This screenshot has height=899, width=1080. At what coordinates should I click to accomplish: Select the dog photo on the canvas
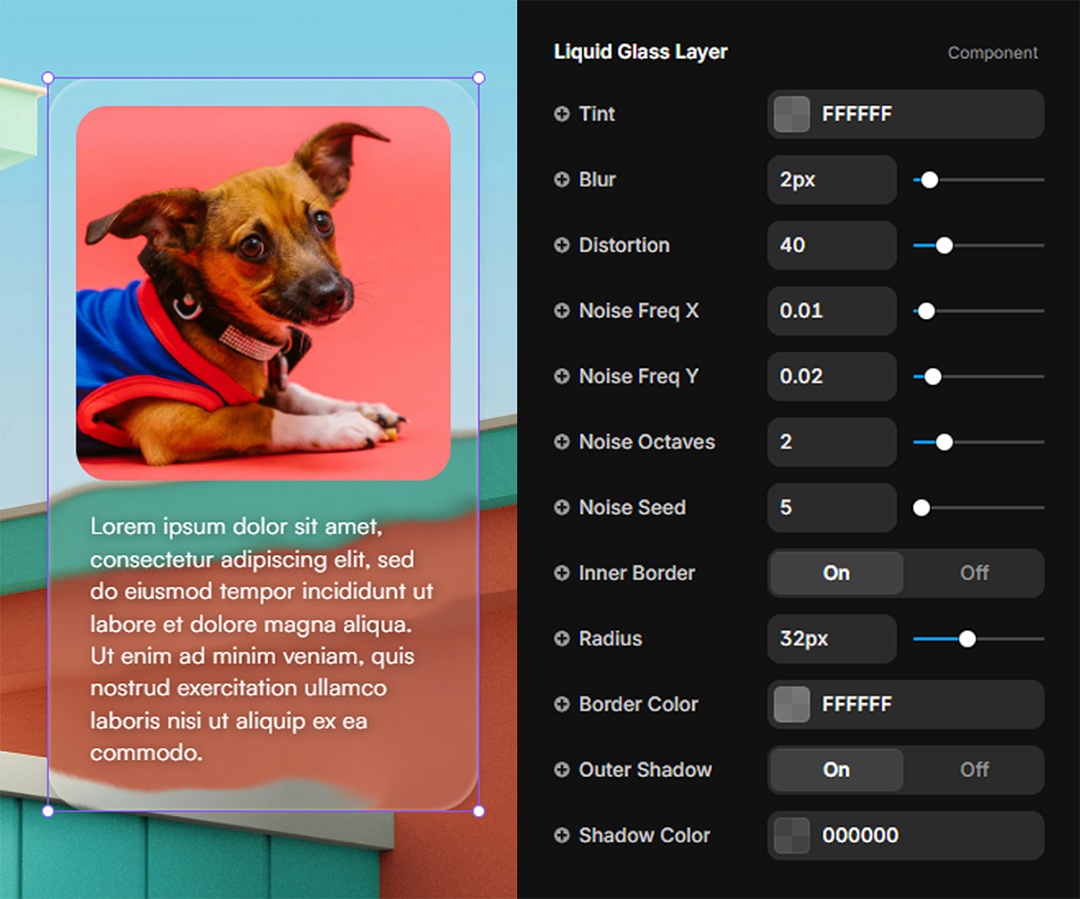point(263,293)
